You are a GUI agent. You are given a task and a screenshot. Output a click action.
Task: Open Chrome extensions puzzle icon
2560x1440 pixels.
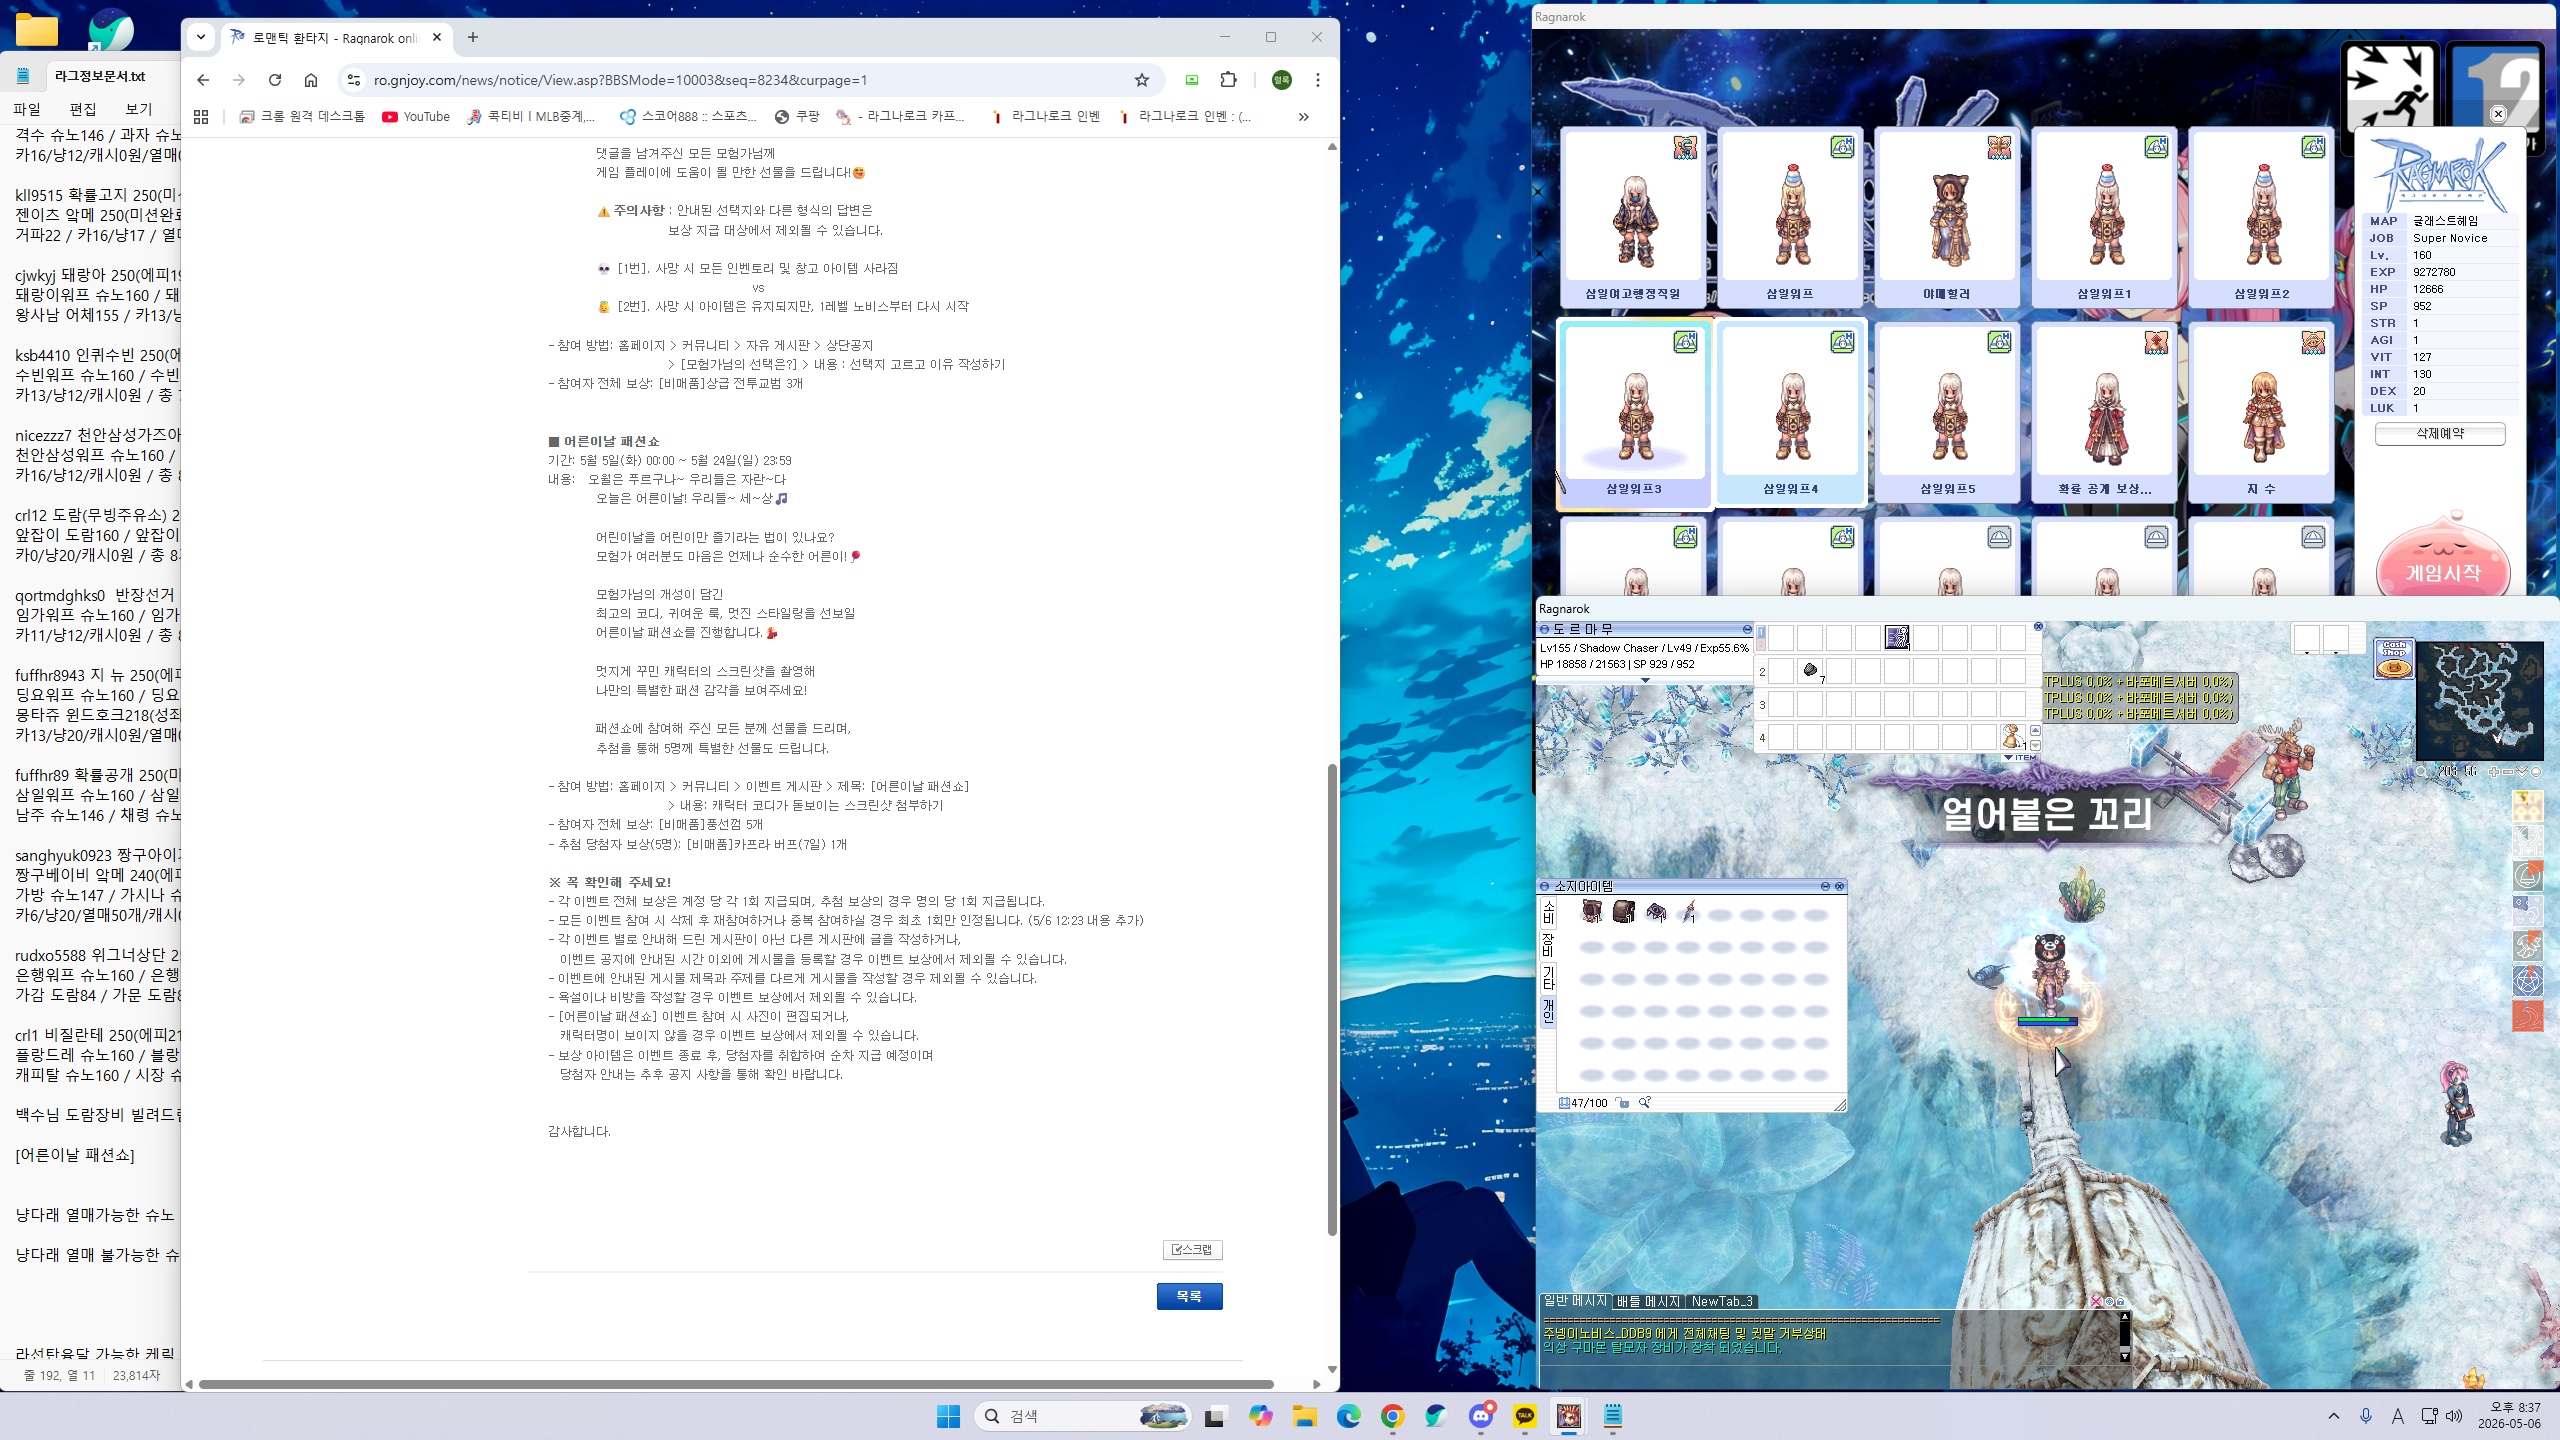pyautogui.click(x=1228, y=80)
